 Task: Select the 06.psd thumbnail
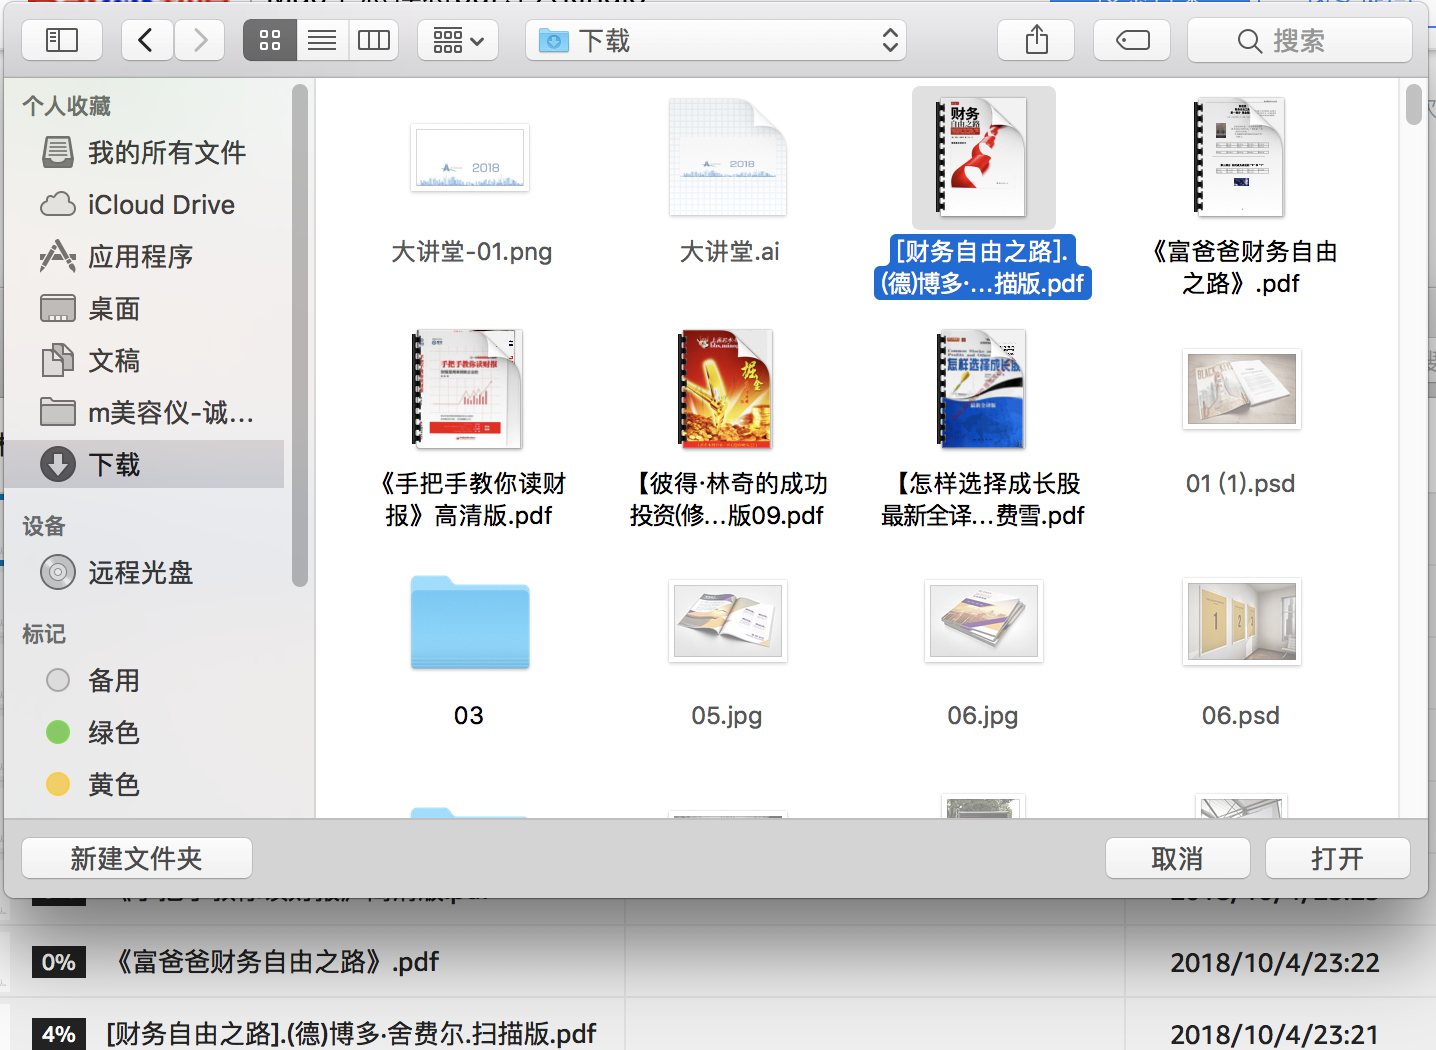point(1241,621)
